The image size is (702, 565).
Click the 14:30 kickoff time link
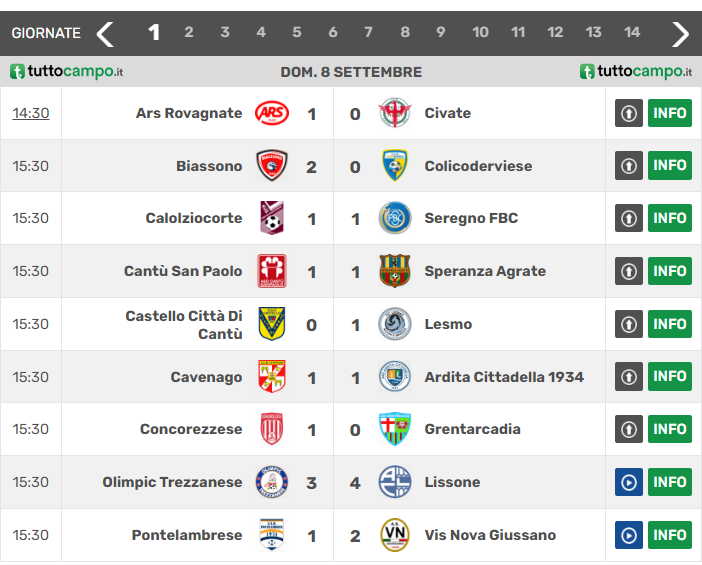pos(31,113)
